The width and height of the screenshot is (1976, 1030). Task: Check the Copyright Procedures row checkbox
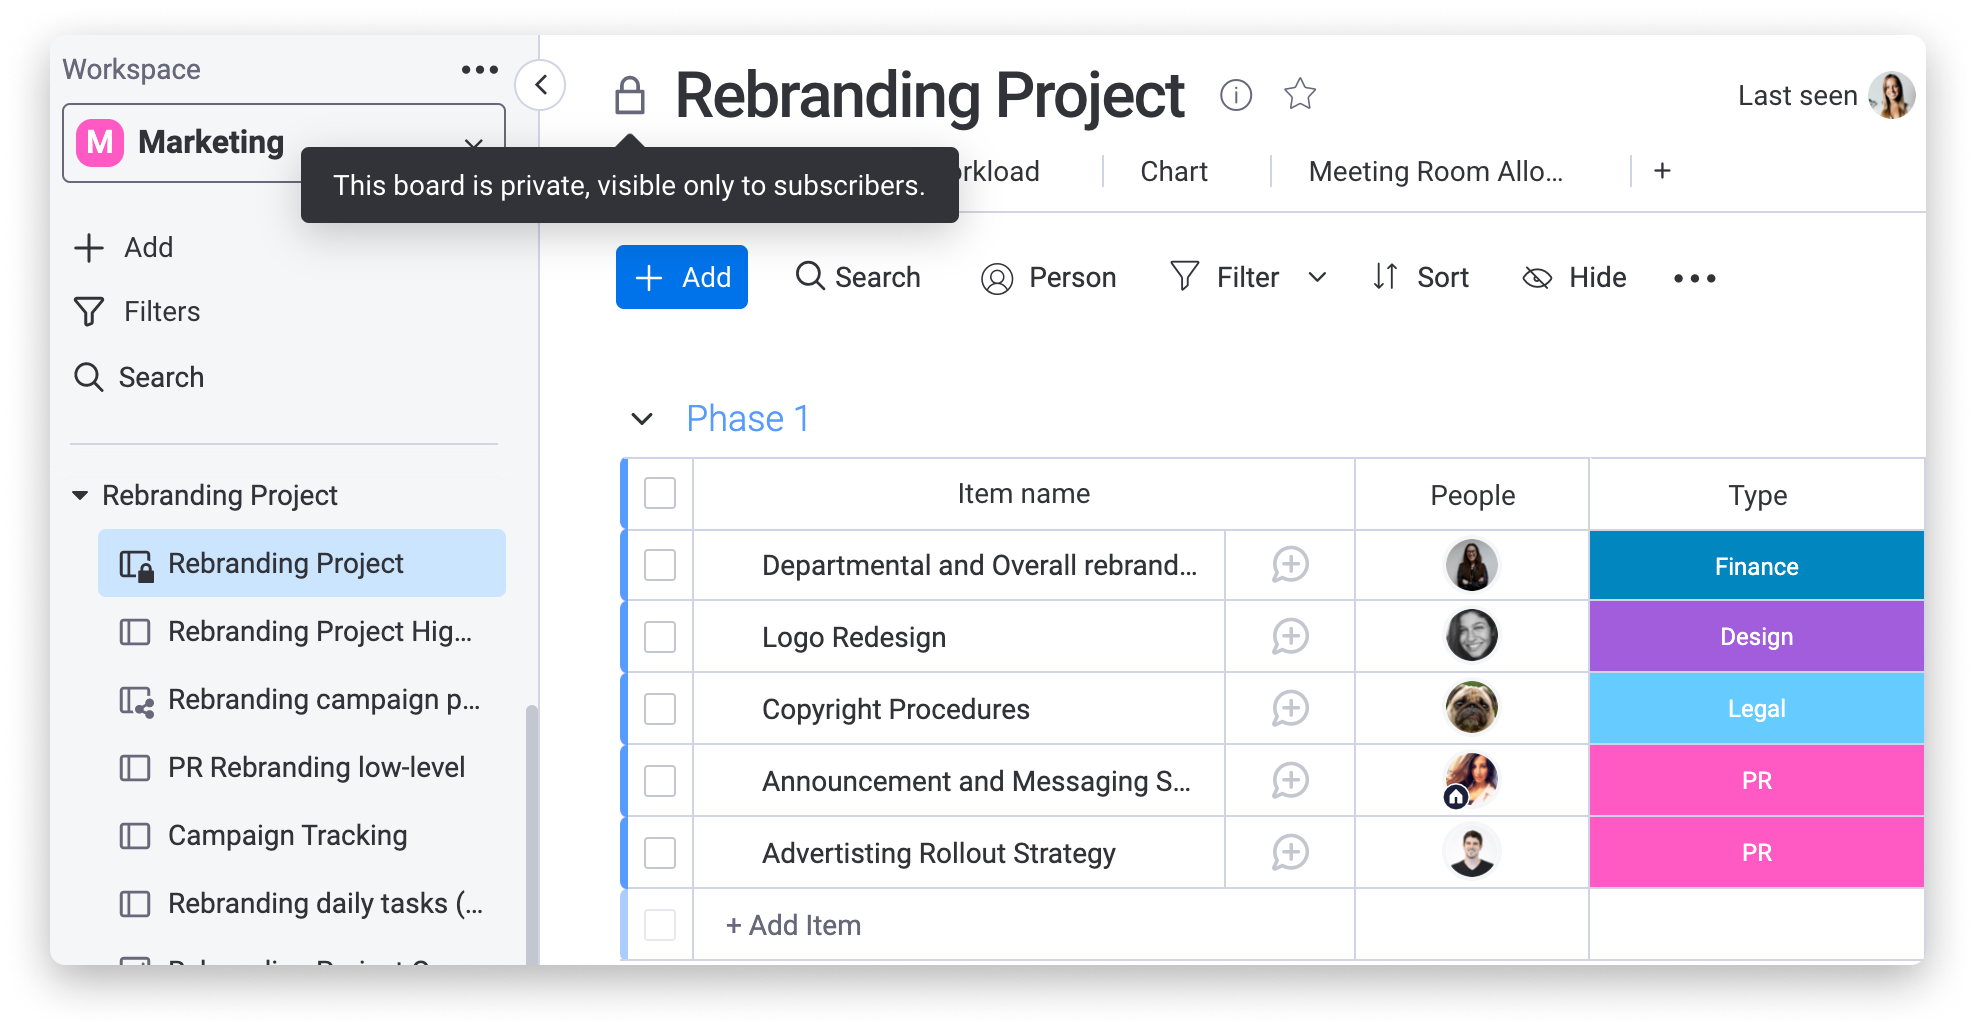(x=660, y=709)
